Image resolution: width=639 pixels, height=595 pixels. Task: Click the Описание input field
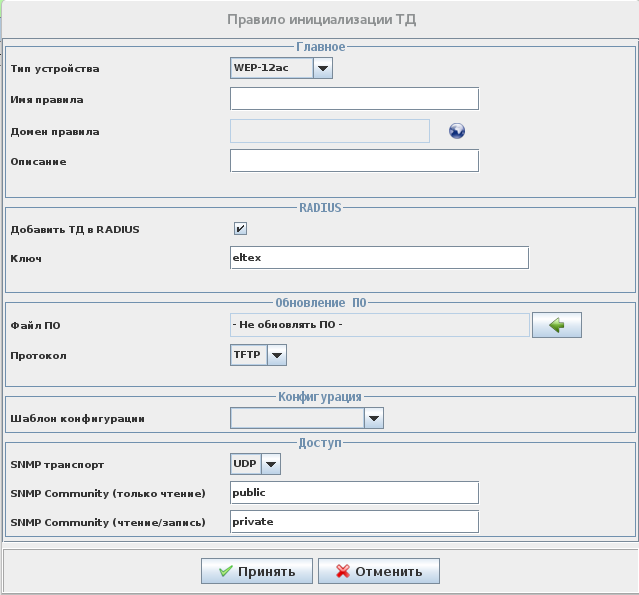pos(354,161)
